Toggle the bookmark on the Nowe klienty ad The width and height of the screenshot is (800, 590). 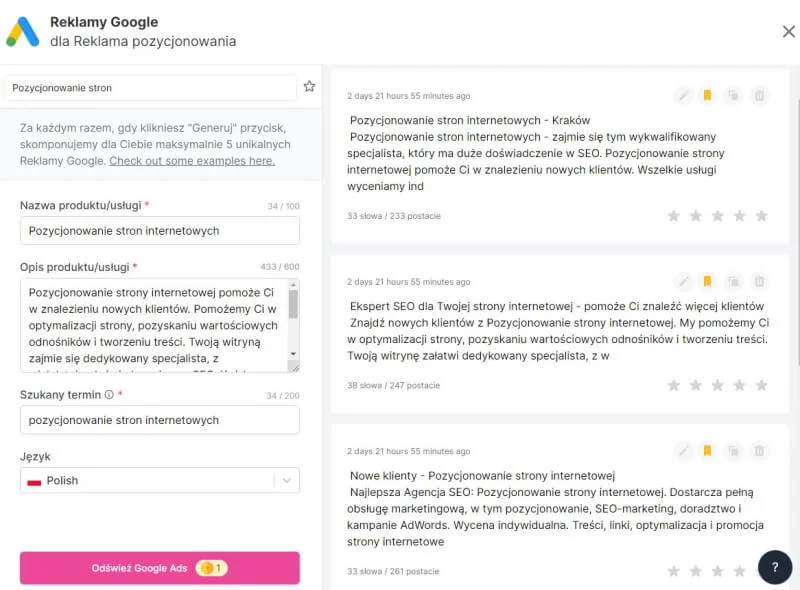pyautogui.click(x=708, y=451)
